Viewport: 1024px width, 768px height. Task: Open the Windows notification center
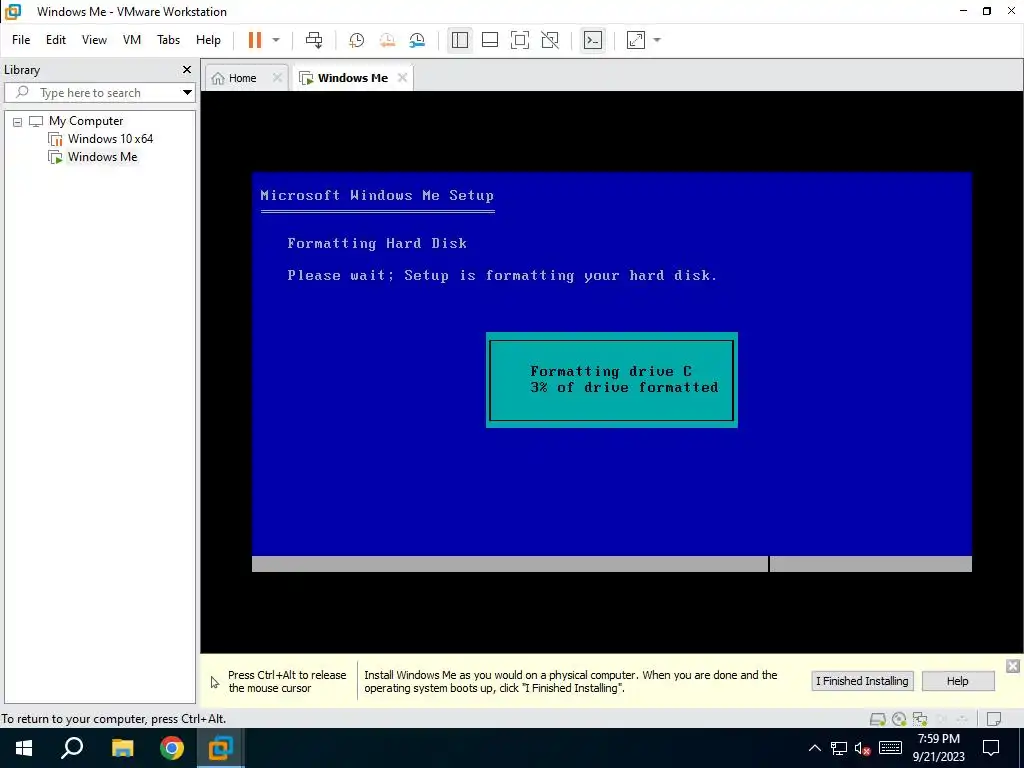(991, 748)
